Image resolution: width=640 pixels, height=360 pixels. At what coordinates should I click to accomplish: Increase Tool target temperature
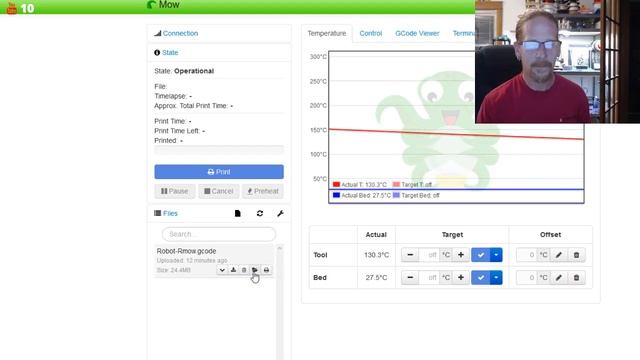(x=461, y=255)
